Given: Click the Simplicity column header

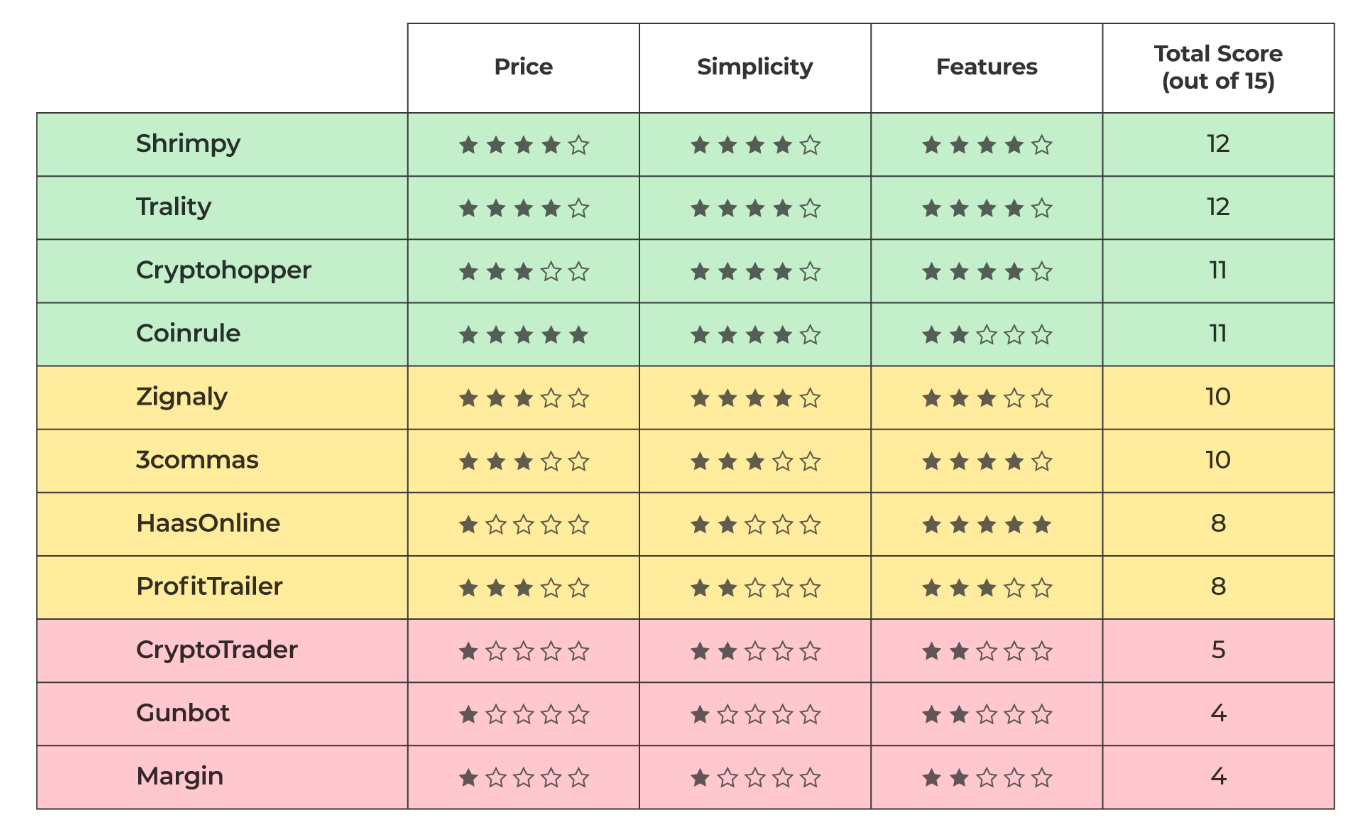Looking at the screenshot, I should [754, 67].
